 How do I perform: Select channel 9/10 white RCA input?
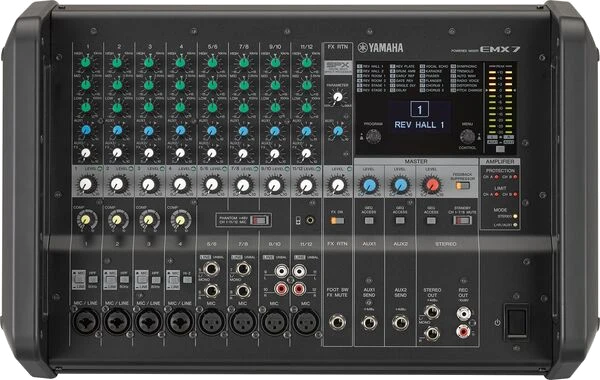pos(281,272)
